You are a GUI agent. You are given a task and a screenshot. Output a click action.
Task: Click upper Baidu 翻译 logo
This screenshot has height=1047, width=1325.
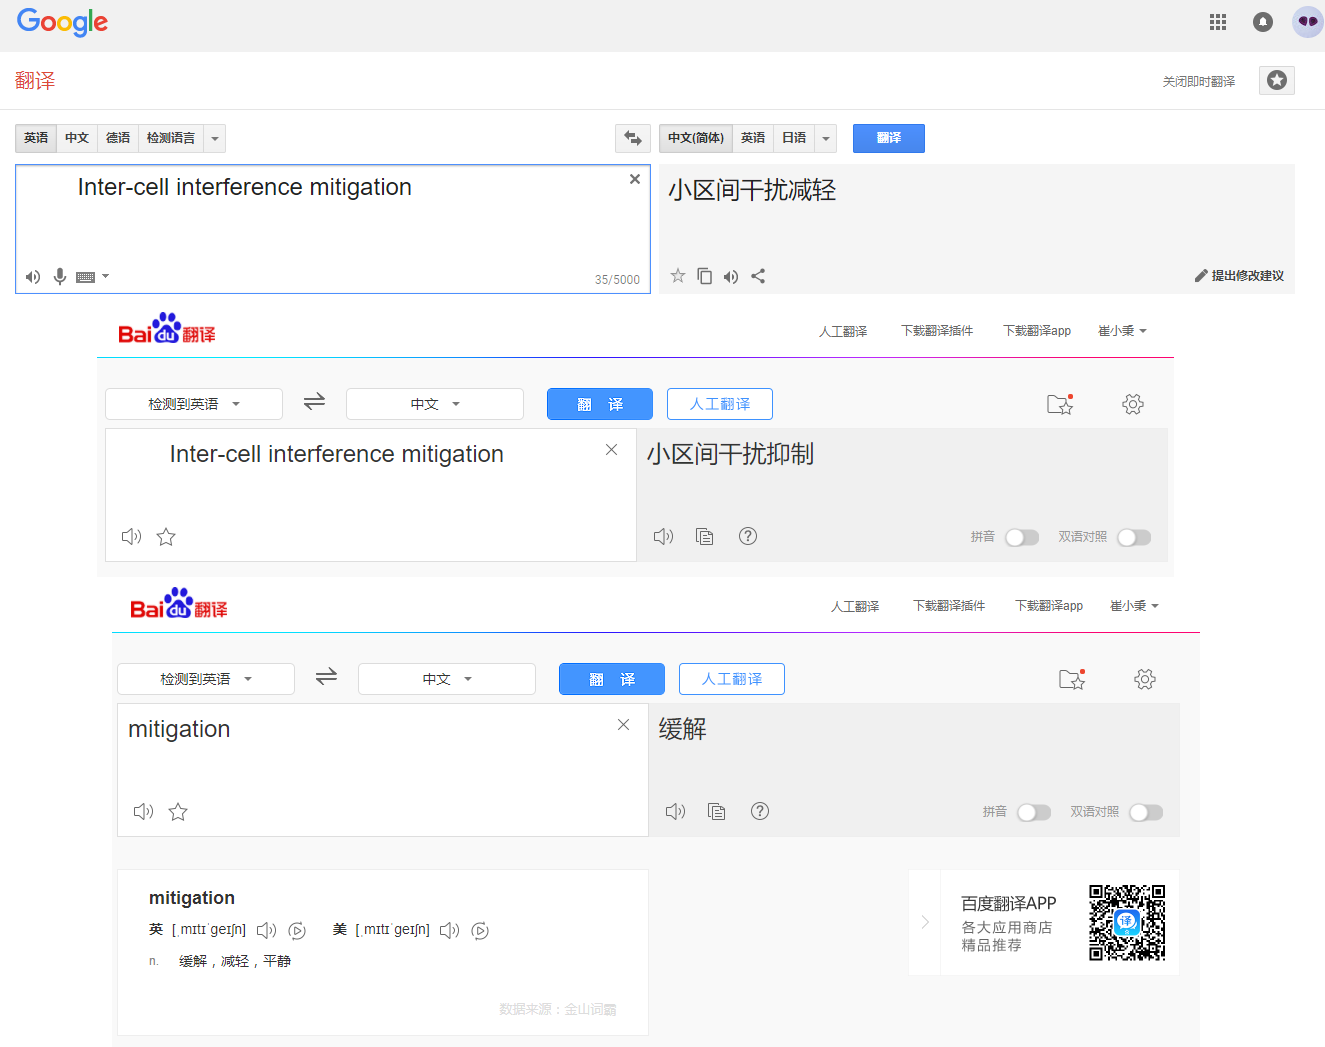167,328
